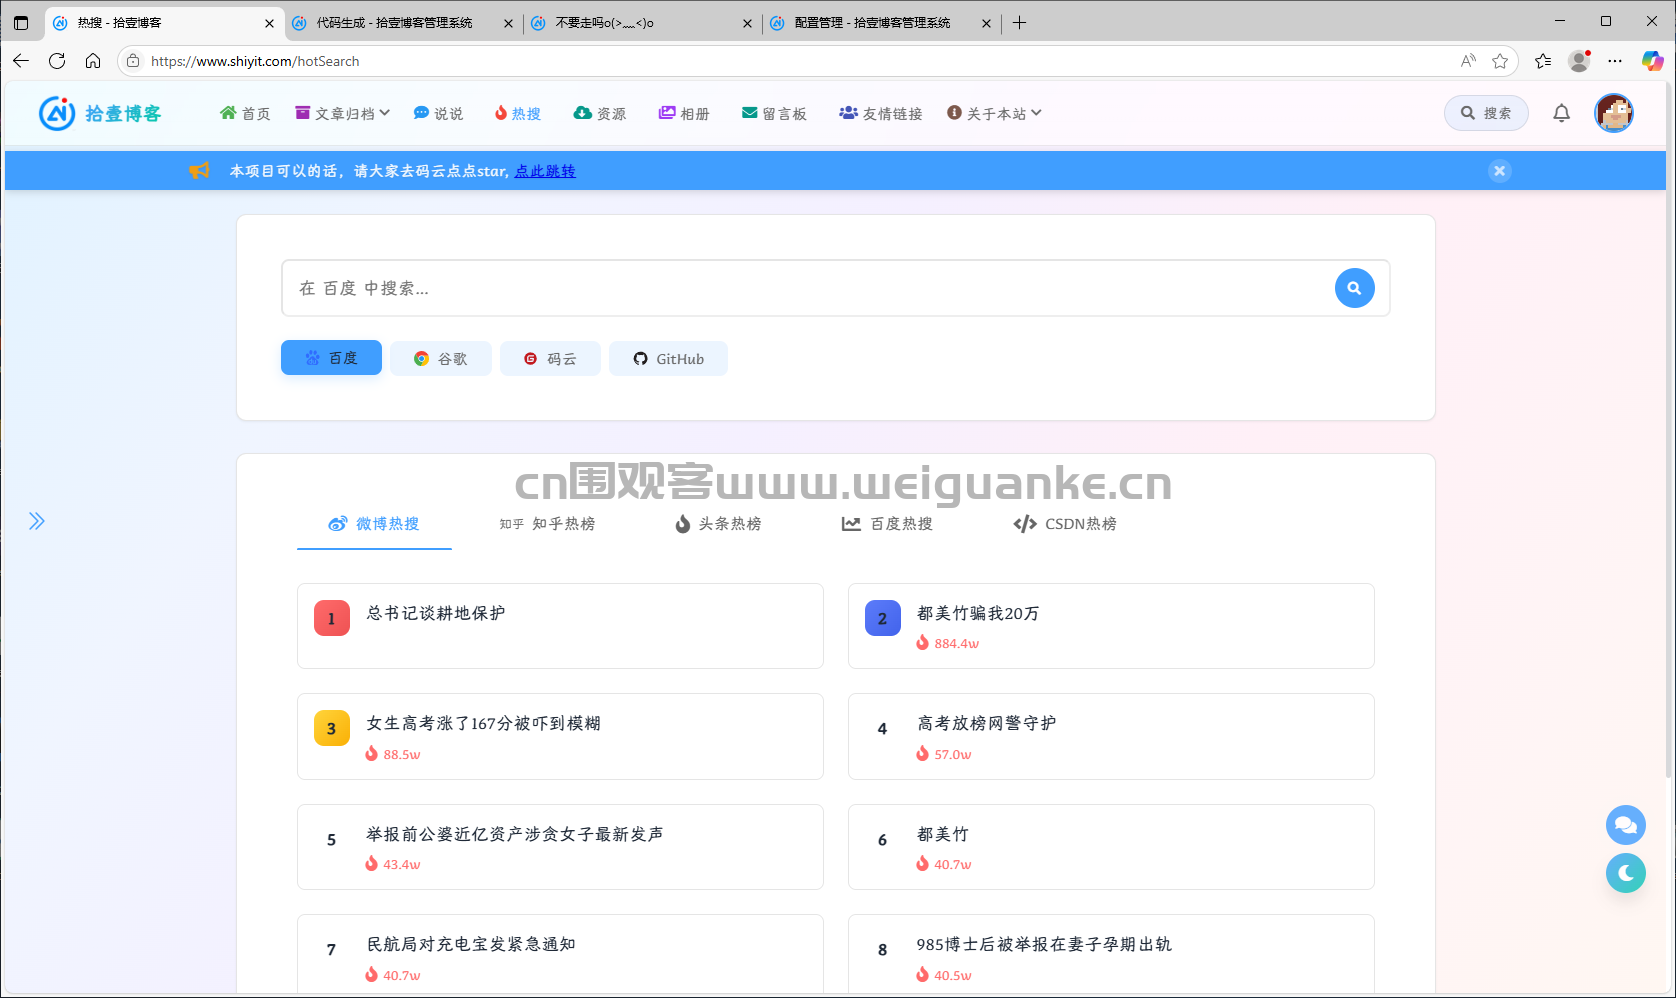
Task: Open browser settings and more menu
Action: 1615,61
